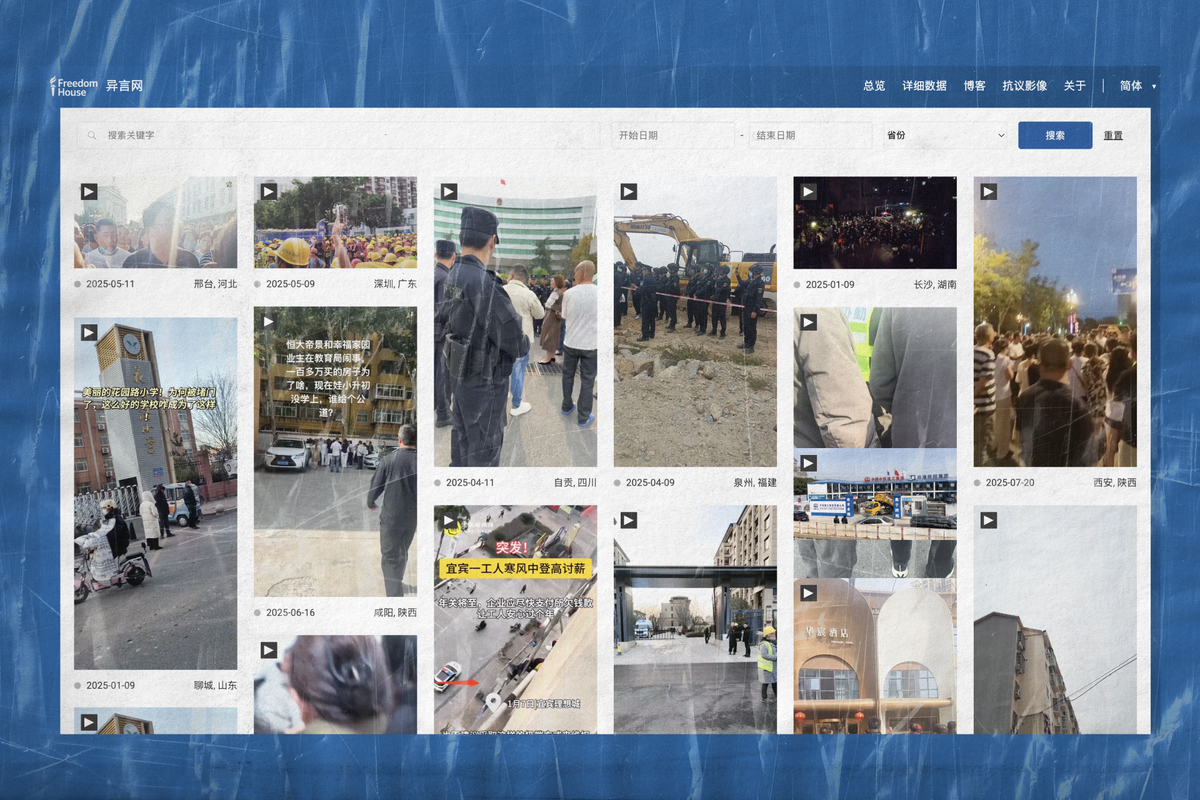Open the 结束日期 end date picker
Screen dimensions: 1200x800
coord(810,136)
